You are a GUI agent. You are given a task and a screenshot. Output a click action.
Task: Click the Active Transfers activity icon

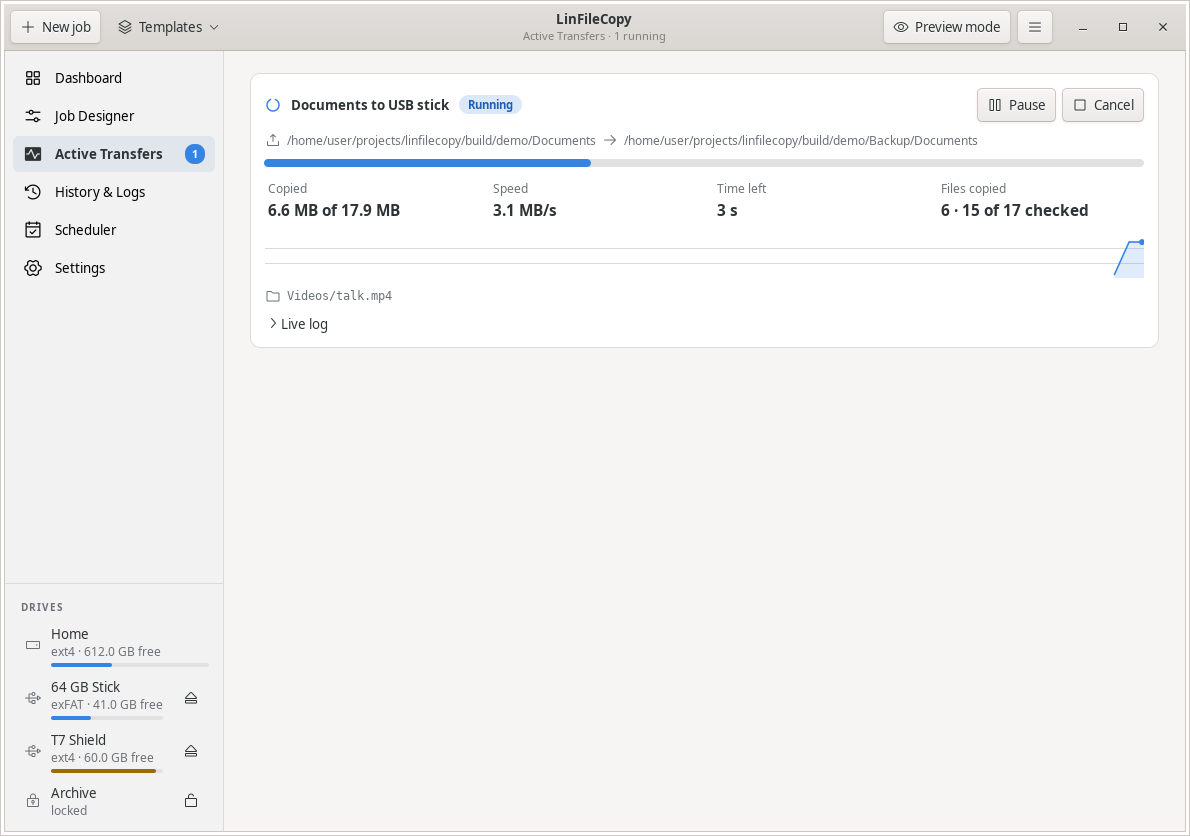click(x=33, y=154)
